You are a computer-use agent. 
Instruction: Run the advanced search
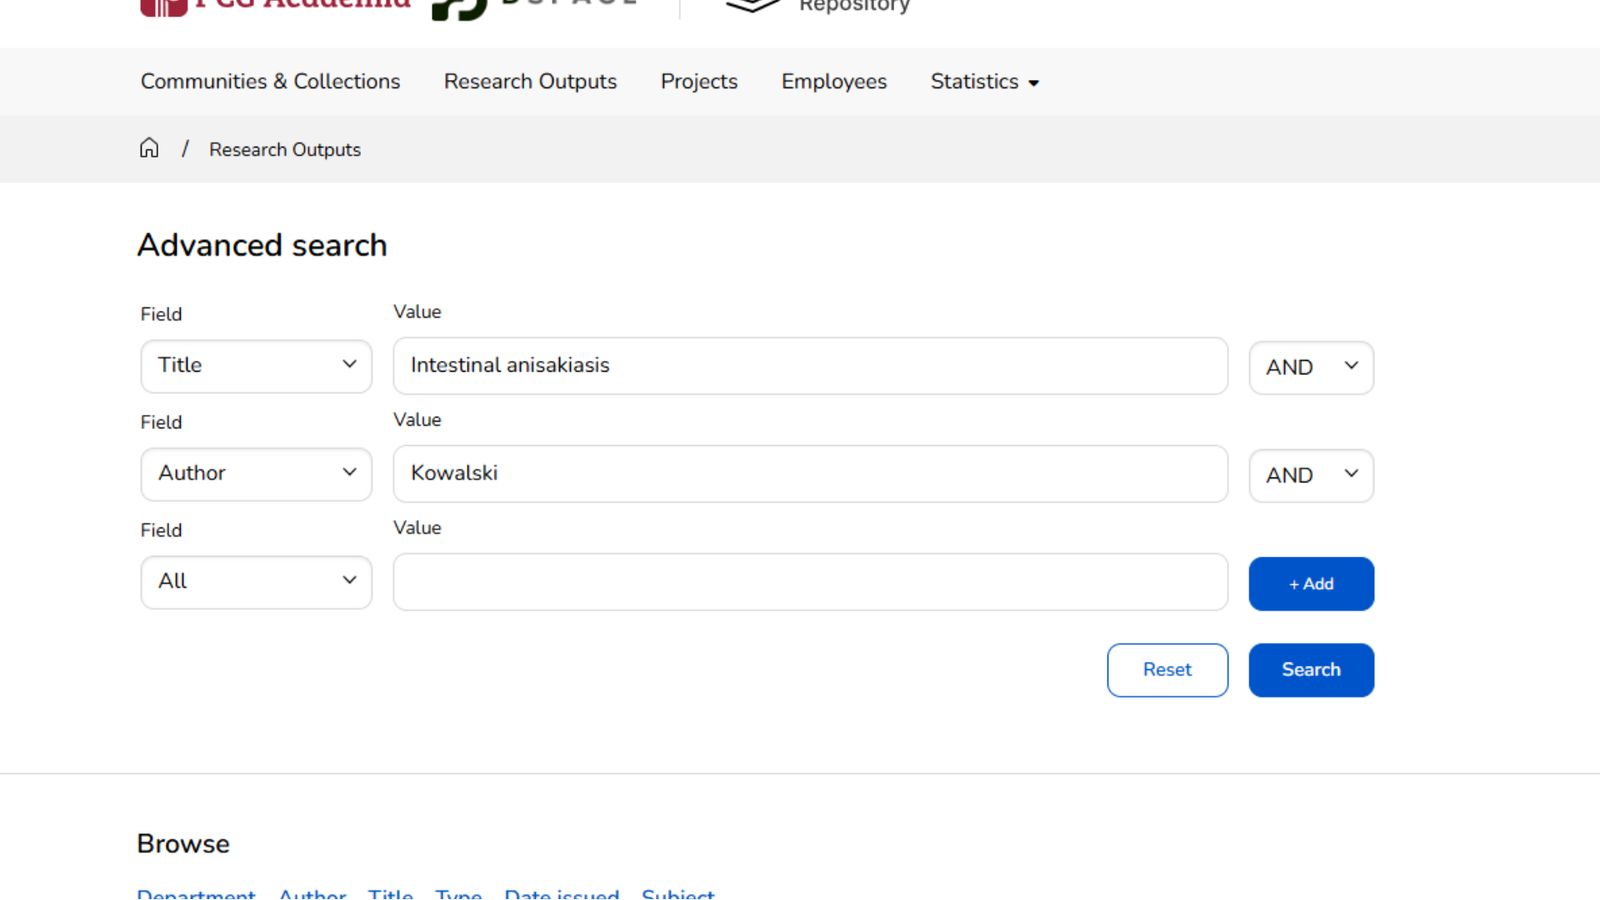pos(1311,670)
